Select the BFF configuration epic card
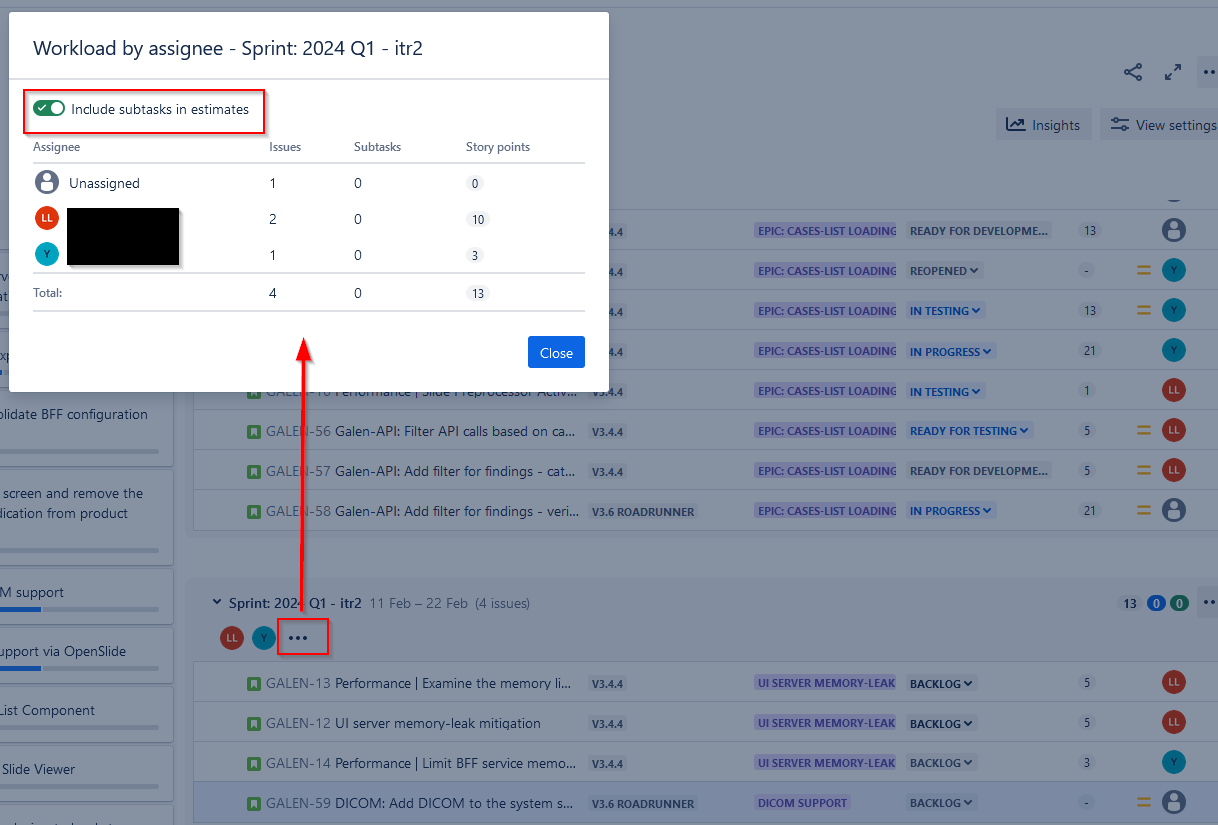 (x=87, y=430)
